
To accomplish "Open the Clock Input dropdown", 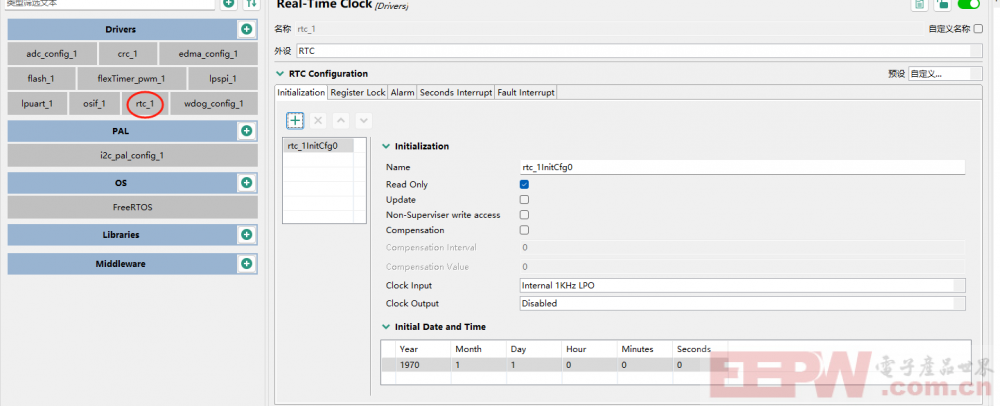I will coord(742,285).
